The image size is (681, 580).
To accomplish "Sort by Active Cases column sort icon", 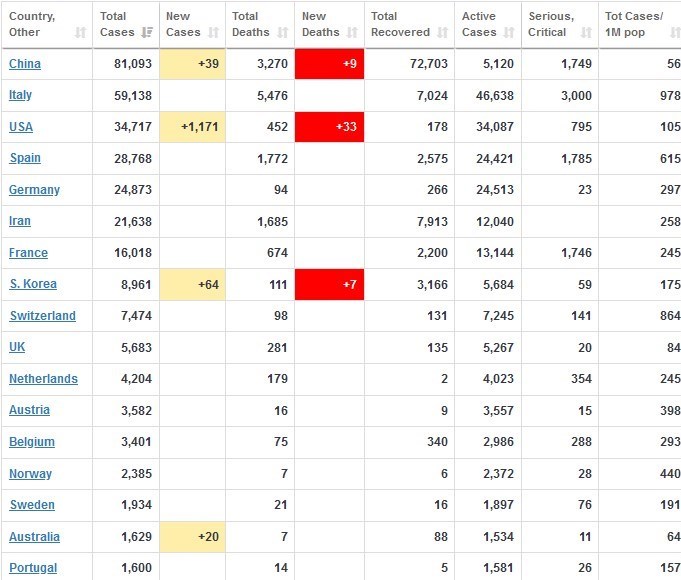I will click(x=509, y=33).
